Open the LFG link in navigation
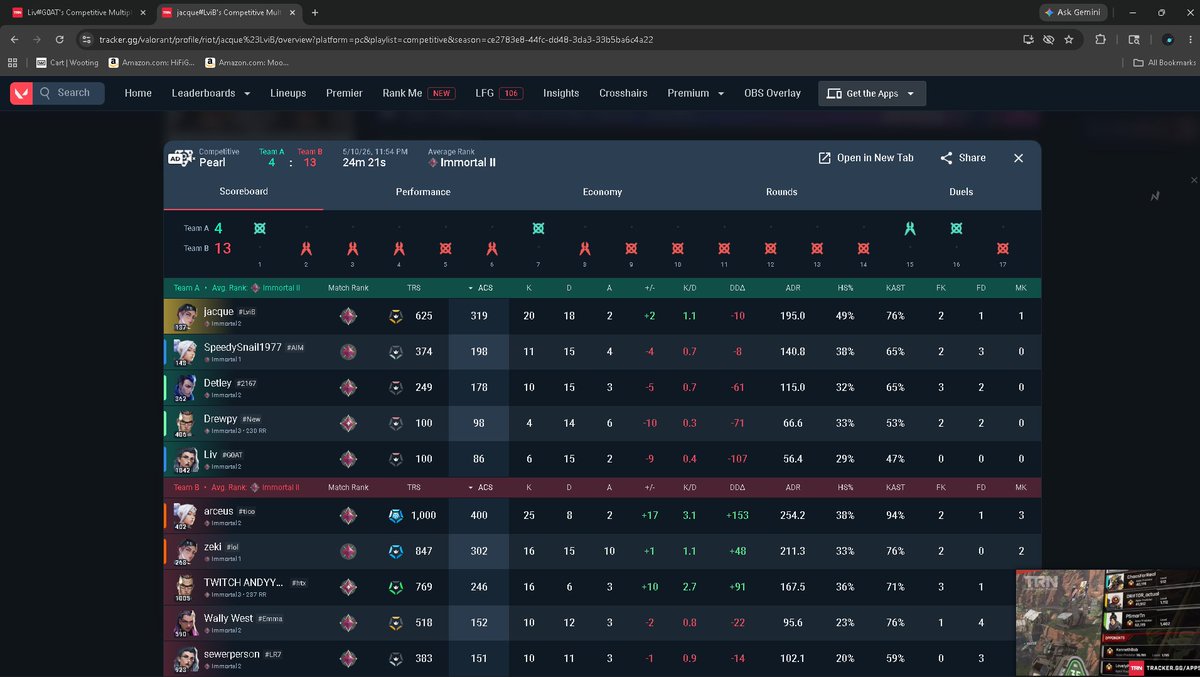1200x677 pixels. [x=499, y=93]
